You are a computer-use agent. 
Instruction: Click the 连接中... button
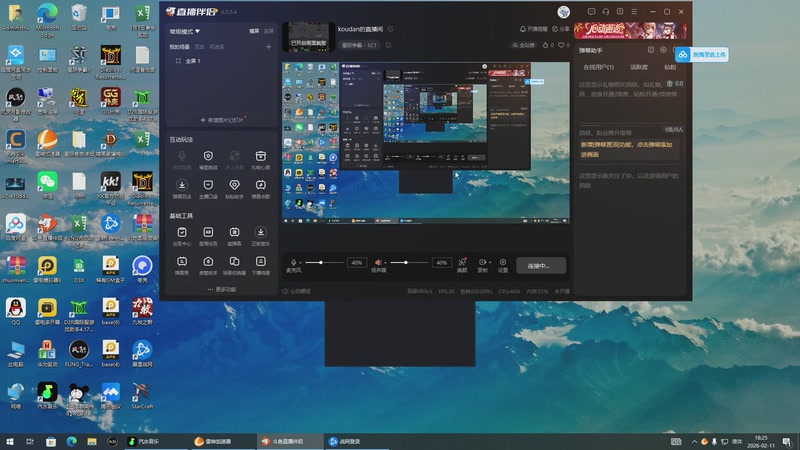point(541,266)
